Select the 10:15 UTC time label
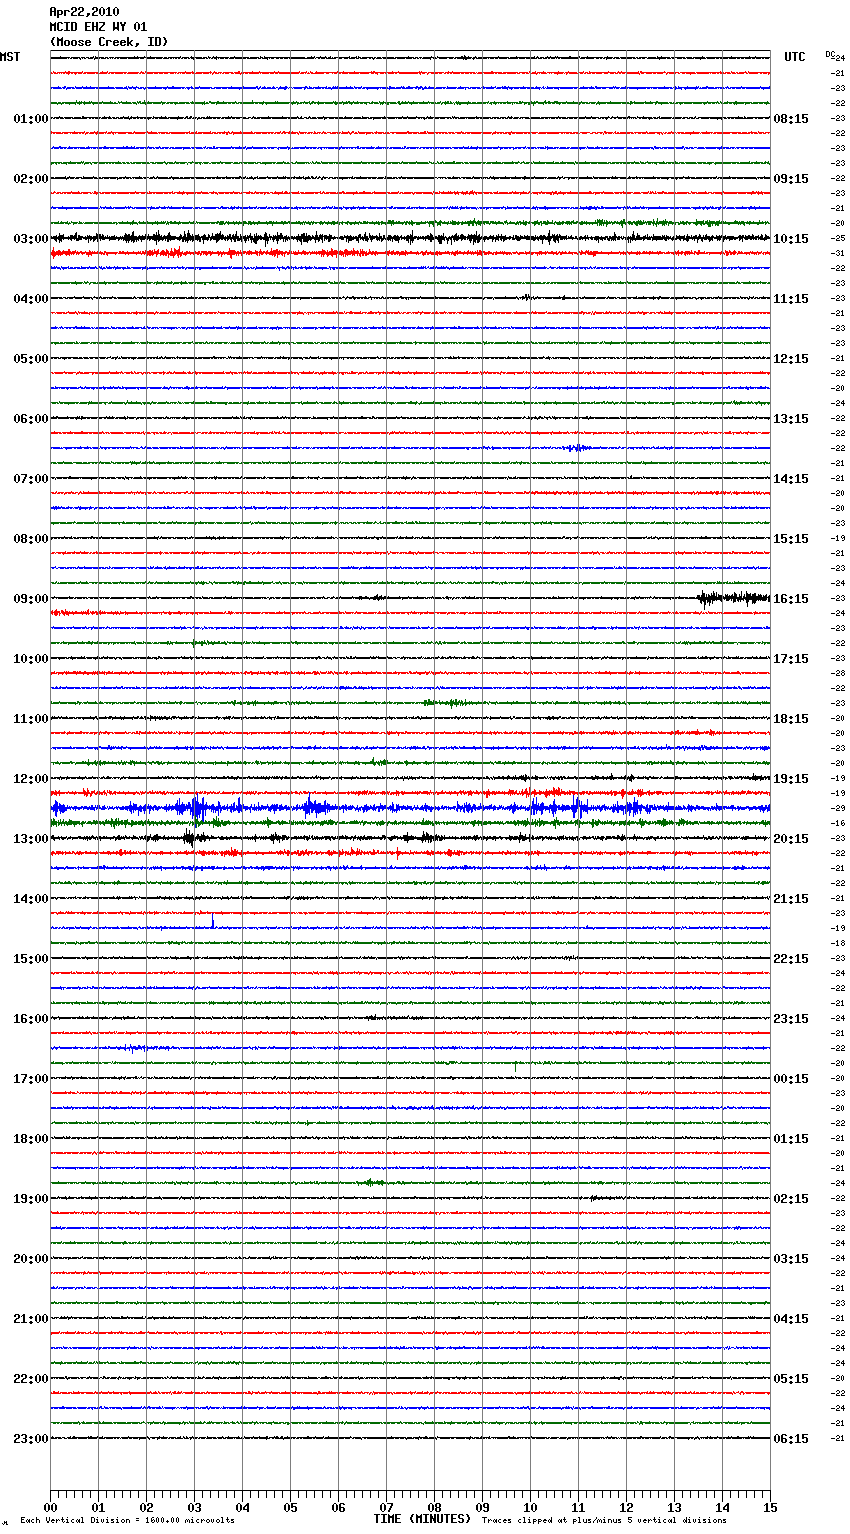Screen dimensions: 850x1534 pyautogui.click(x=791, y=239)
